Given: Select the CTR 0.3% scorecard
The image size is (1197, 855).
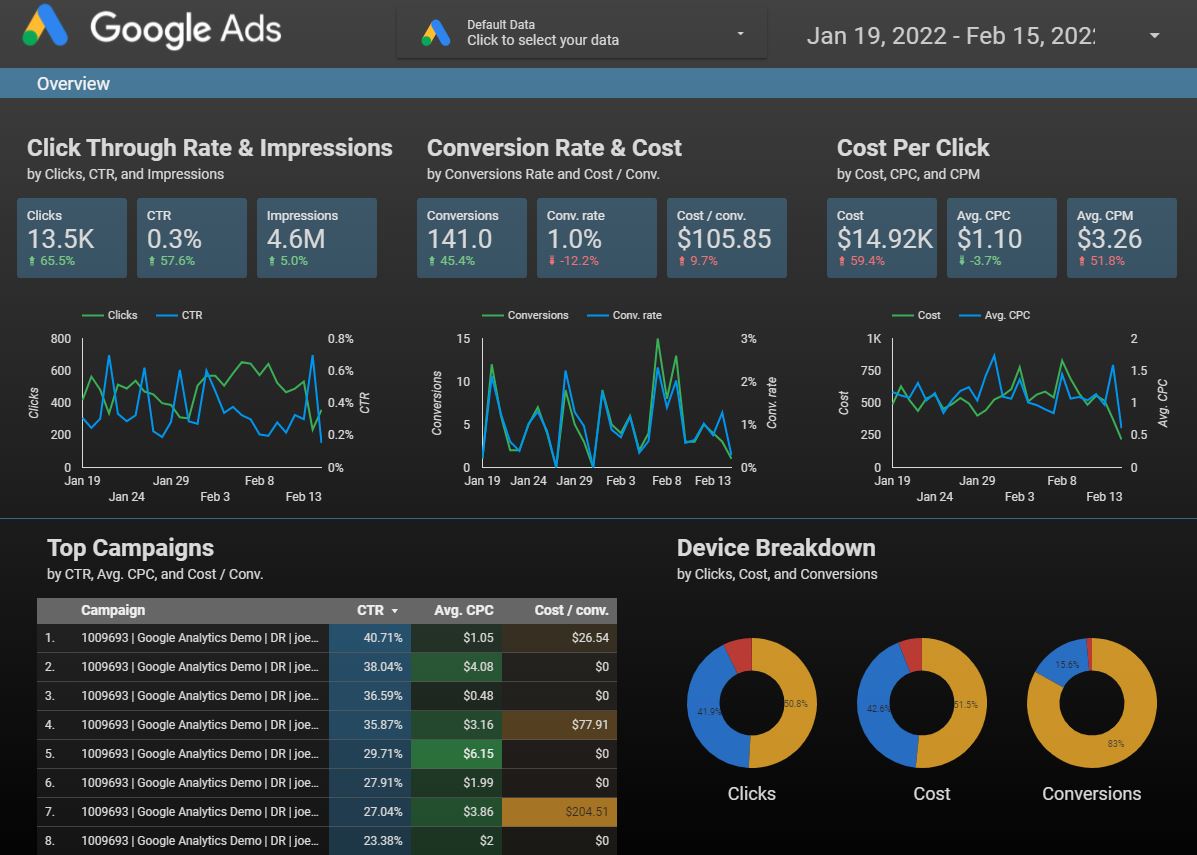Looking at the screenshot, I should (192, 237).
